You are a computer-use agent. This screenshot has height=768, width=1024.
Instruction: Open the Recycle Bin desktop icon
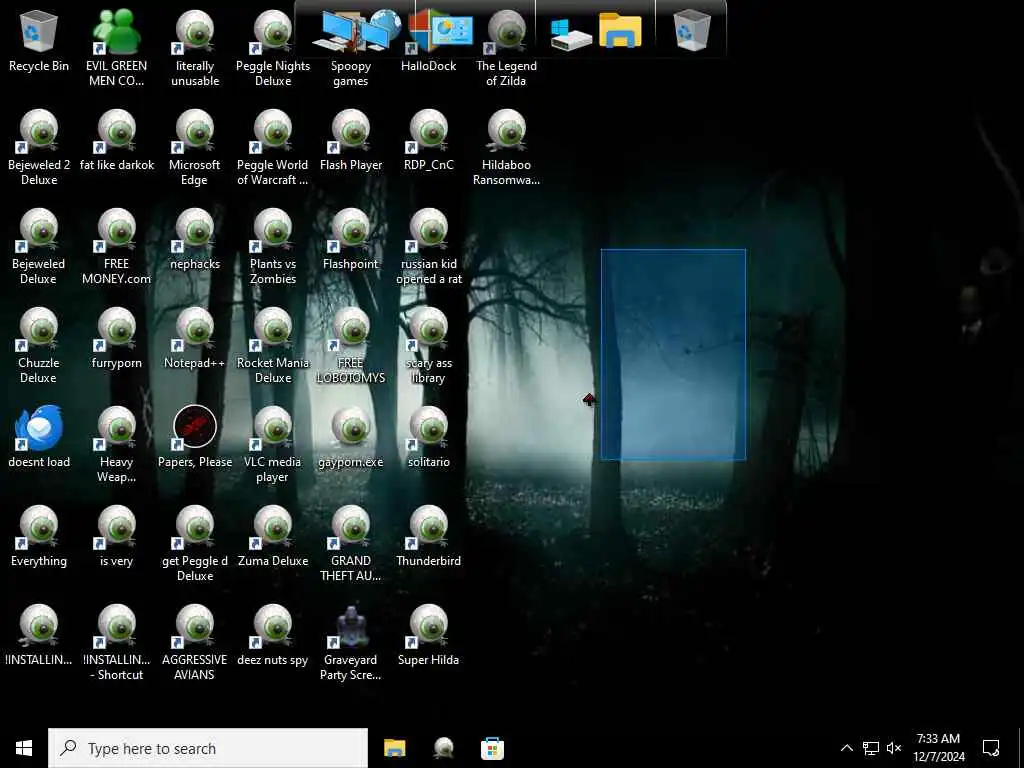[39, 40]
